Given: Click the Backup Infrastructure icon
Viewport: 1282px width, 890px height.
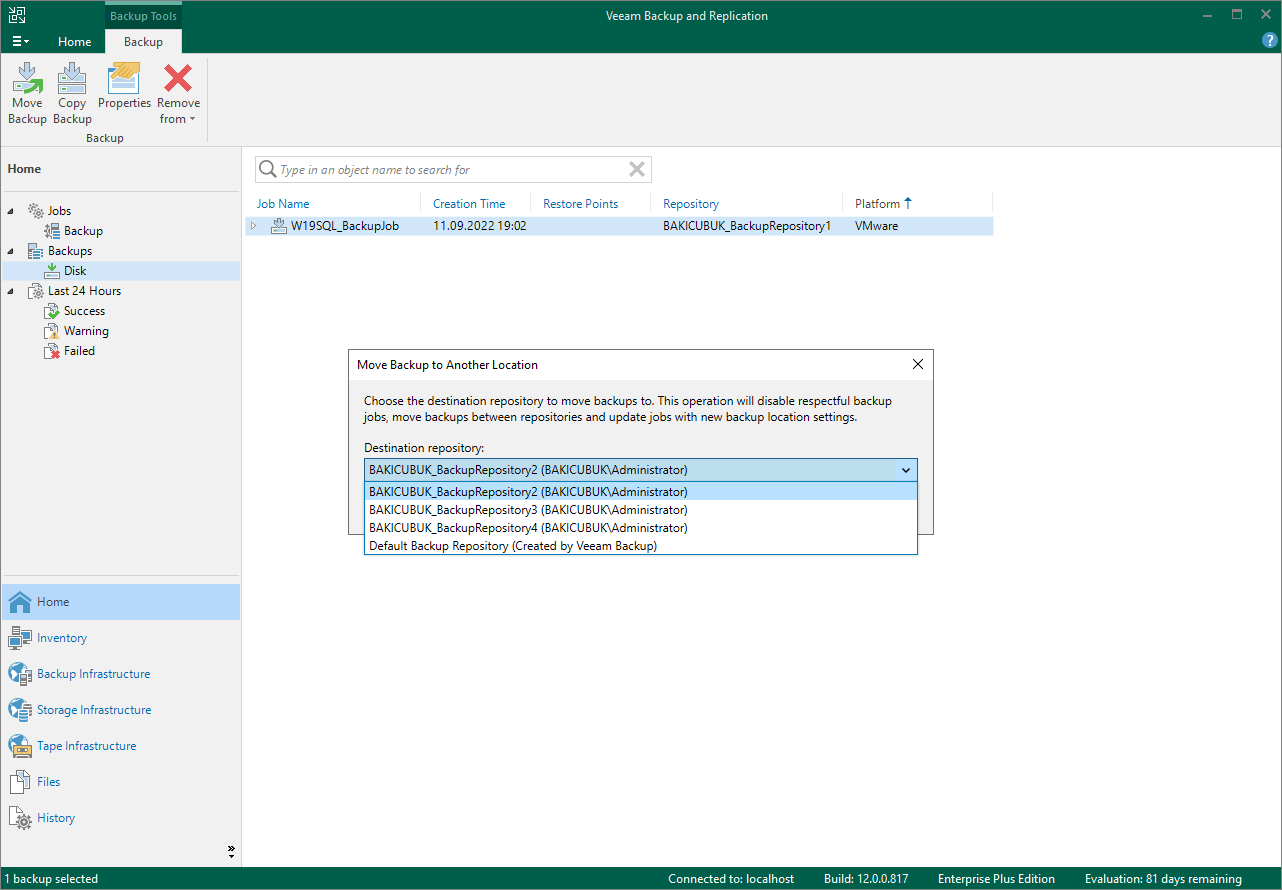Looking at the screenshot, I should [x=20, y=674].
